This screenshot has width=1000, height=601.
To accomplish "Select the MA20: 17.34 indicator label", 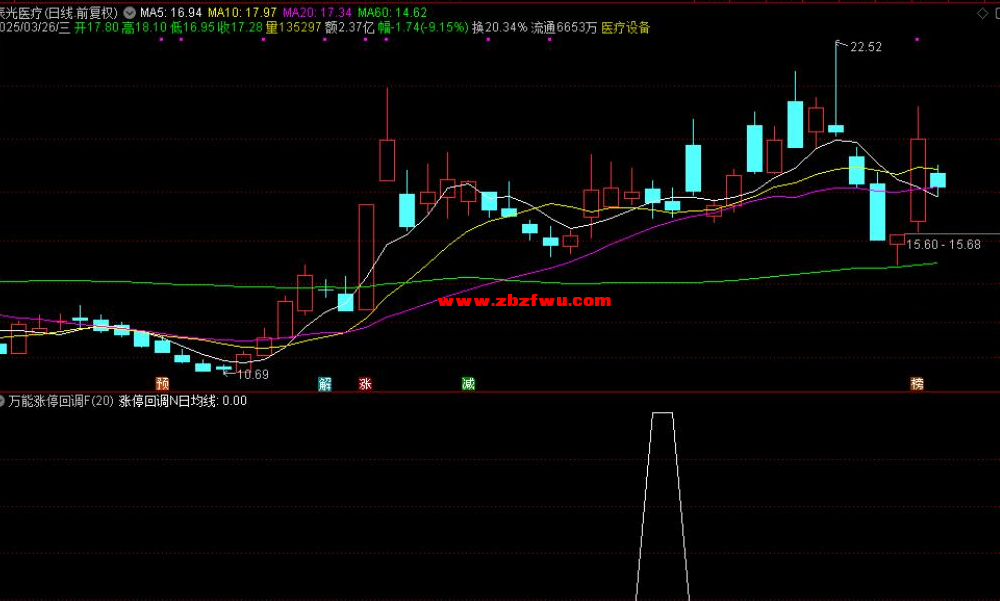I will tap(317, 13).
